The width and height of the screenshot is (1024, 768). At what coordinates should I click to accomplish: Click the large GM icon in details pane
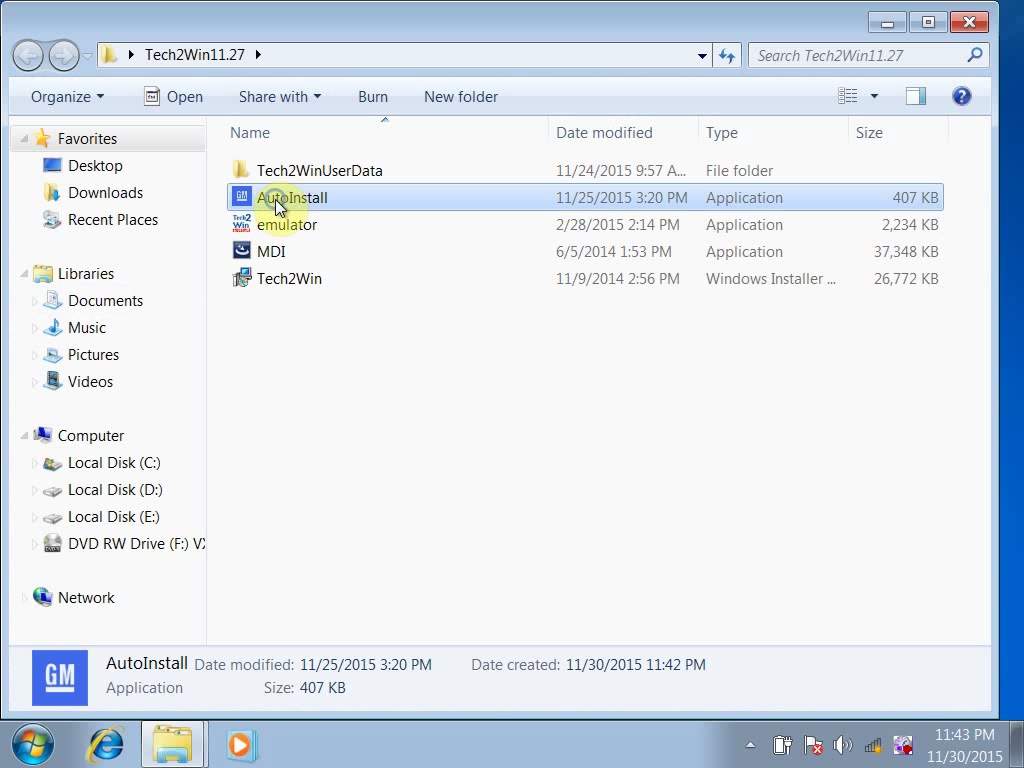59,677
